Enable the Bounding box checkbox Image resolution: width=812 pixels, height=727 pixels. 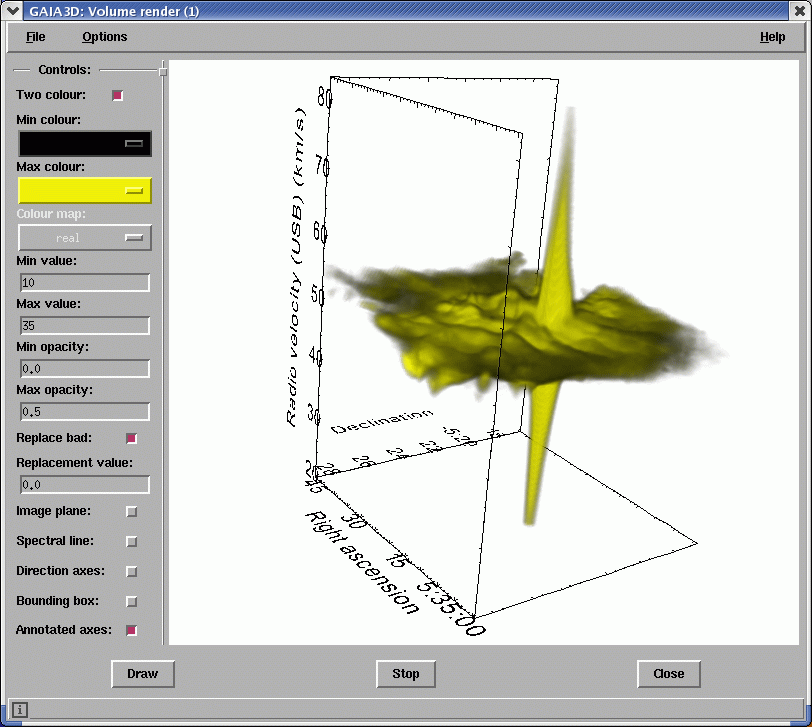point(132,602)
